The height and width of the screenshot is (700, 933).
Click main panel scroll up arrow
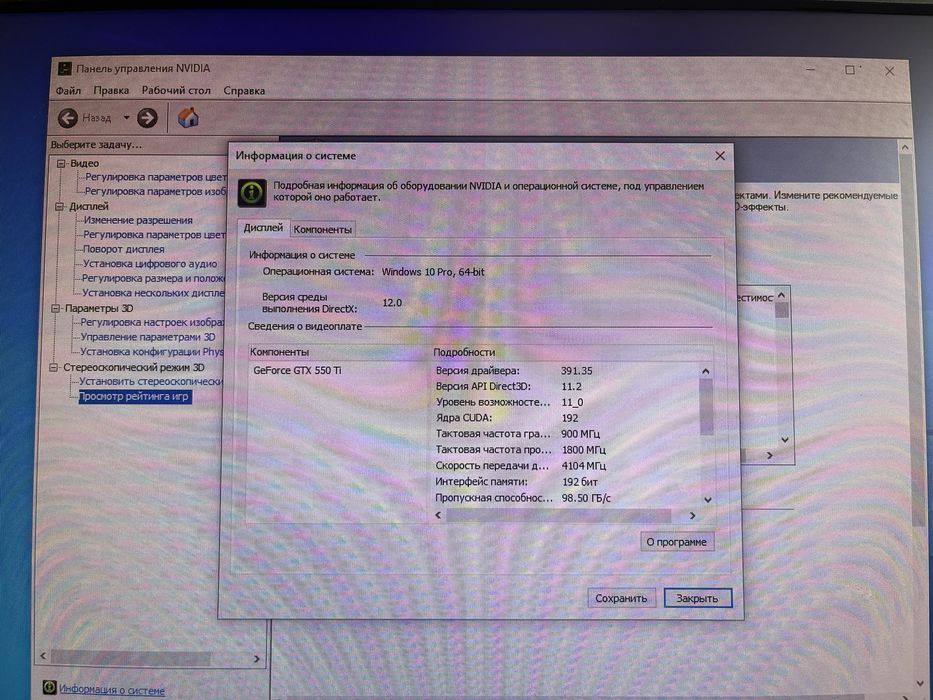point(904,147)
